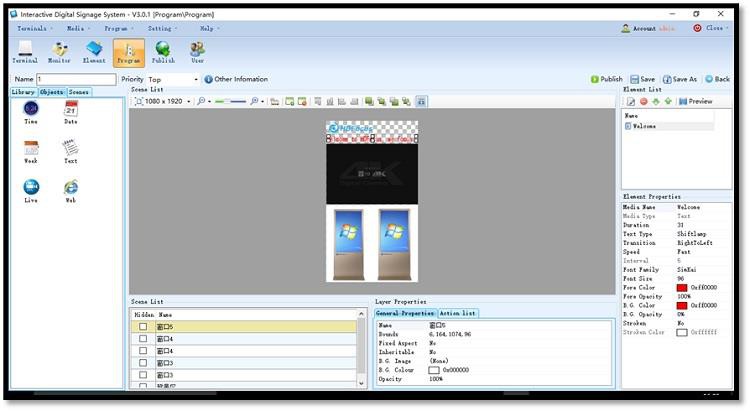Open the Priority dropdown showing Top
Screen dimensions: 750x411
click(173, 79)
